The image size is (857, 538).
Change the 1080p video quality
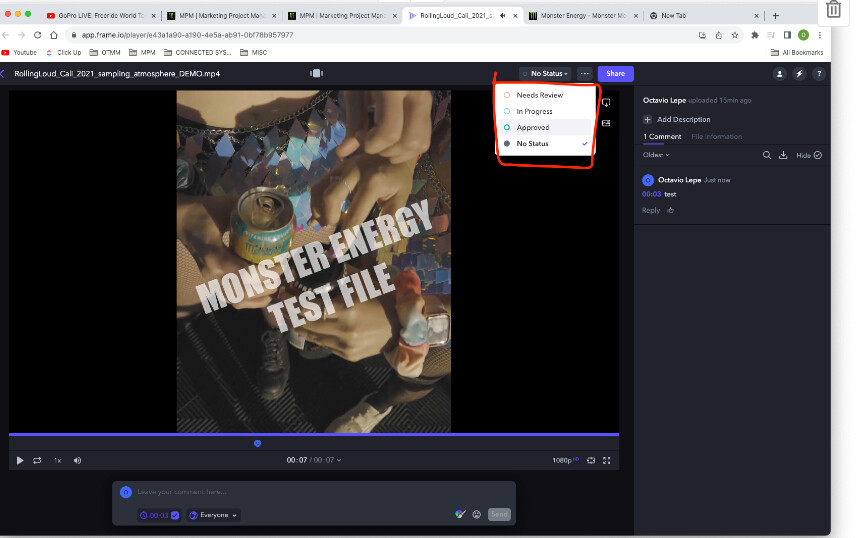coord(565,460)
